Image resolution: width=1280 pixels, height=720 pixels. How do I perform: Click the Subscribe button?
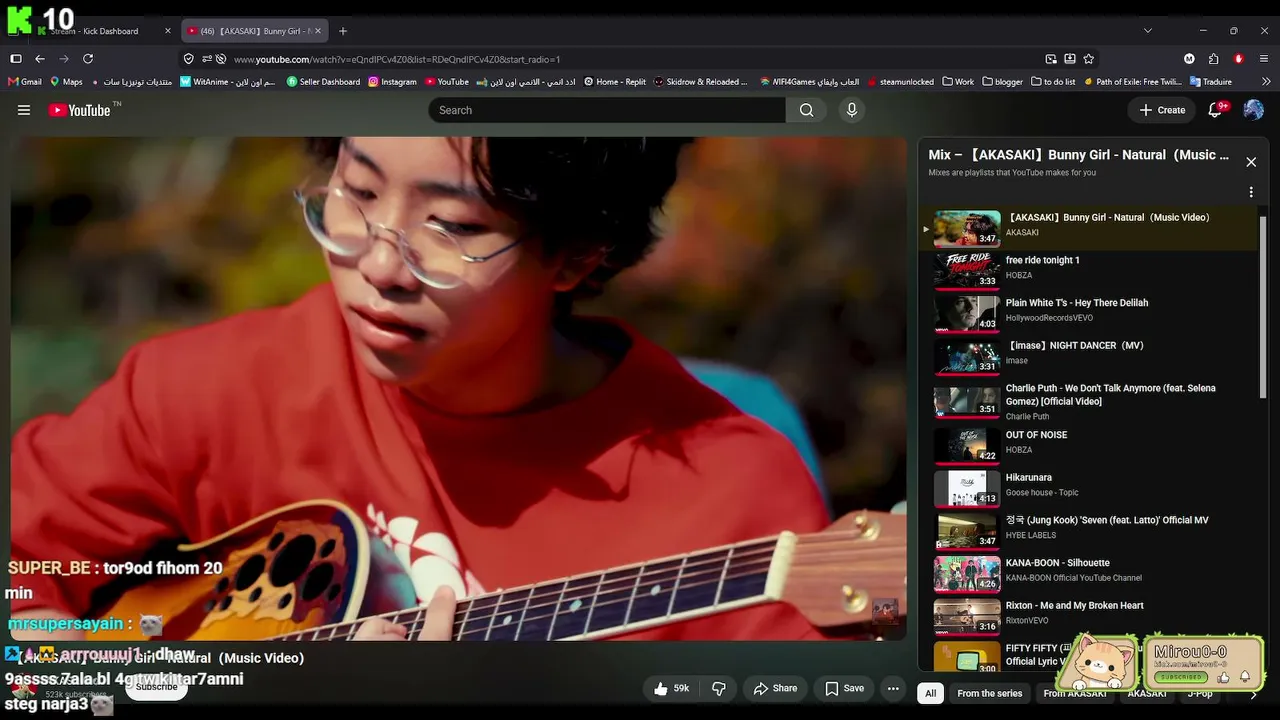tap(156, 687)
